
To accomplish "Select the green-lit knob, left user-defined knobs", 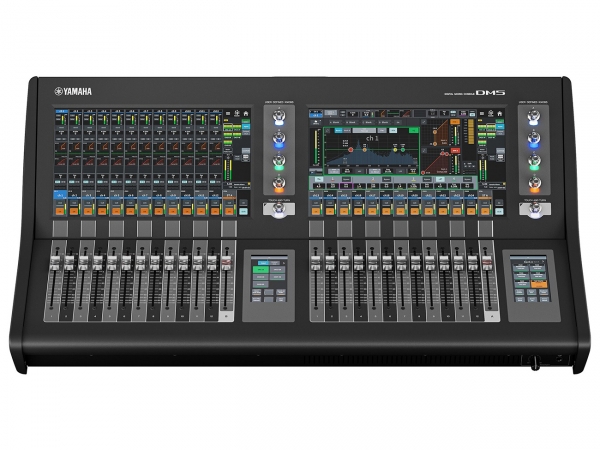I will pos(279,161).
